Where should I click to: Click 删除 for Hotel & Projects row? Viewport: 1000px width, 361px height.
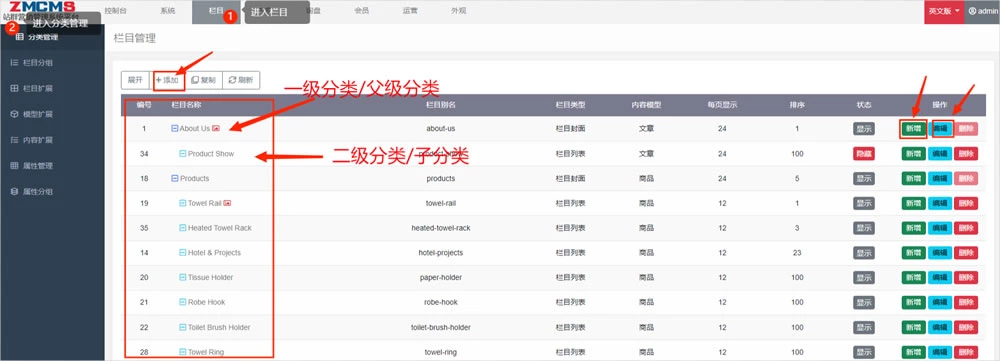click(x=966, y=253)
